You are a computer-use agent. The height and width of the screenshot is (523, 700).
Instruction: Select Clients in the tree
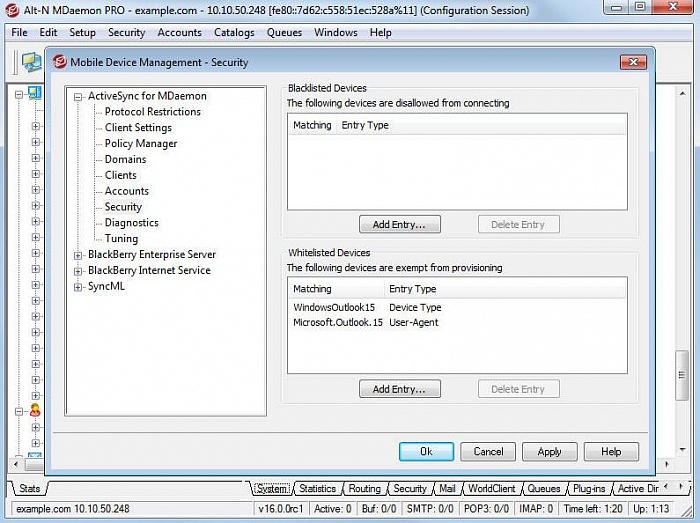tap(121, 175)
